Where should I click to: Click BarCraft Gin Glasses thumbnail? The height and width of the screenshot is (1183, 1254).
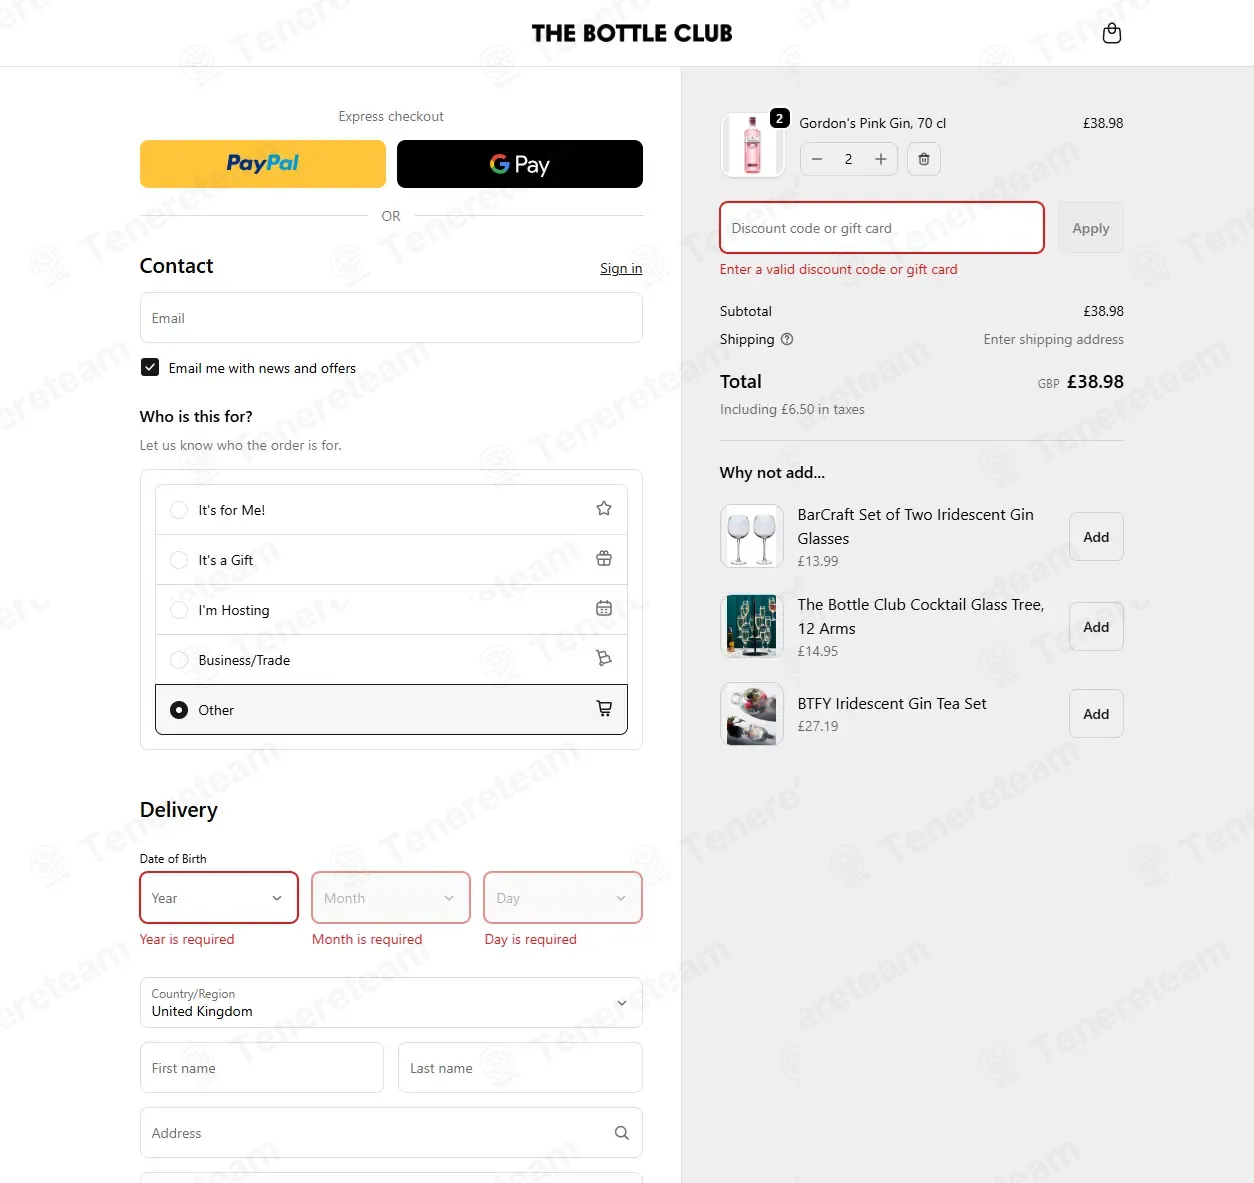[752, 536]
